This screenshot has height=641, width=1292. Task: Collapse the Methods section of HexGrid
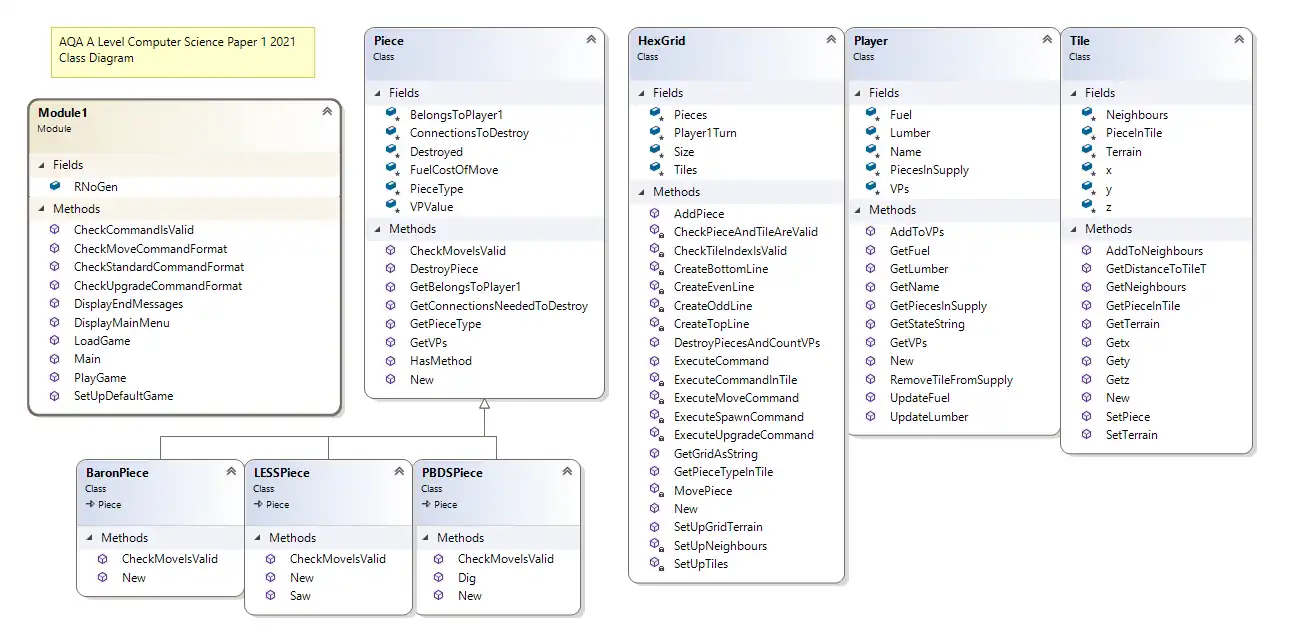click(639, 191)
